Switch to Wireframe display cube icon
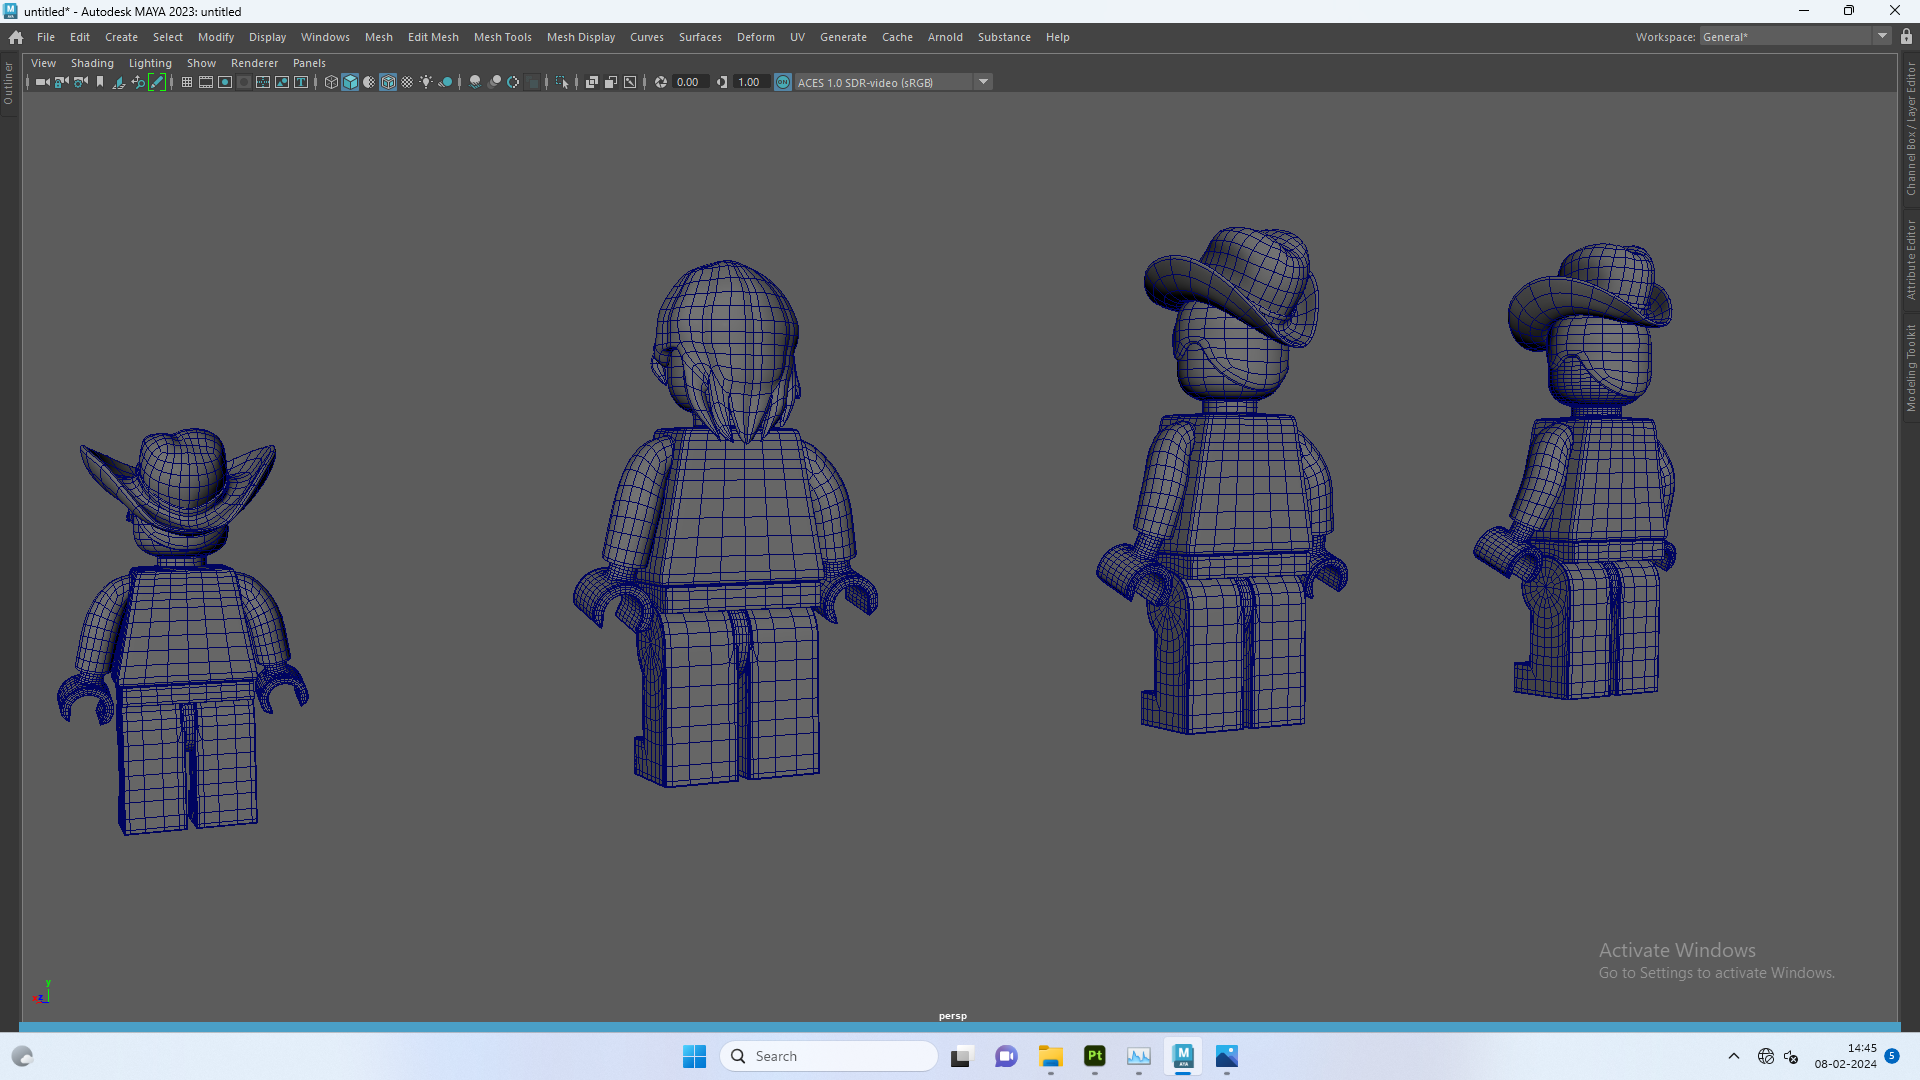 pyautogui.click(x=331, y=82)
